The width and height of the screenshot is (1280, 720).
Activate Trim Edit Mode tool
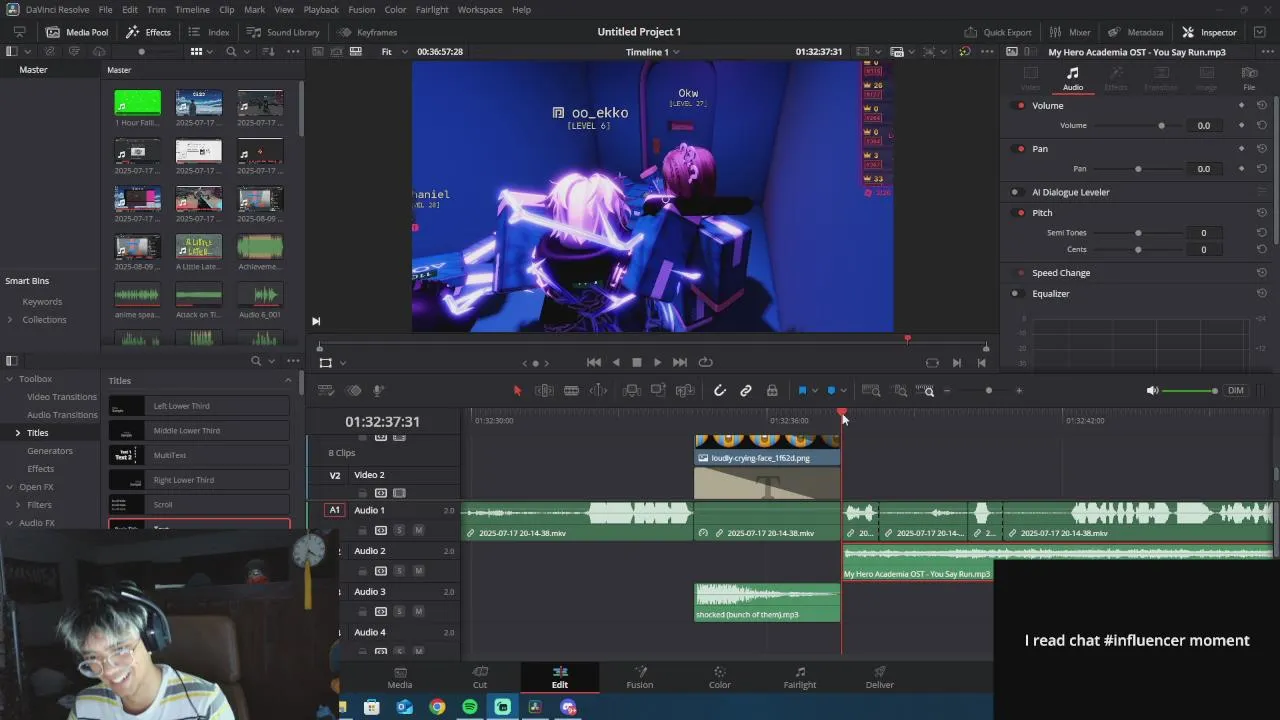(545, 391)
